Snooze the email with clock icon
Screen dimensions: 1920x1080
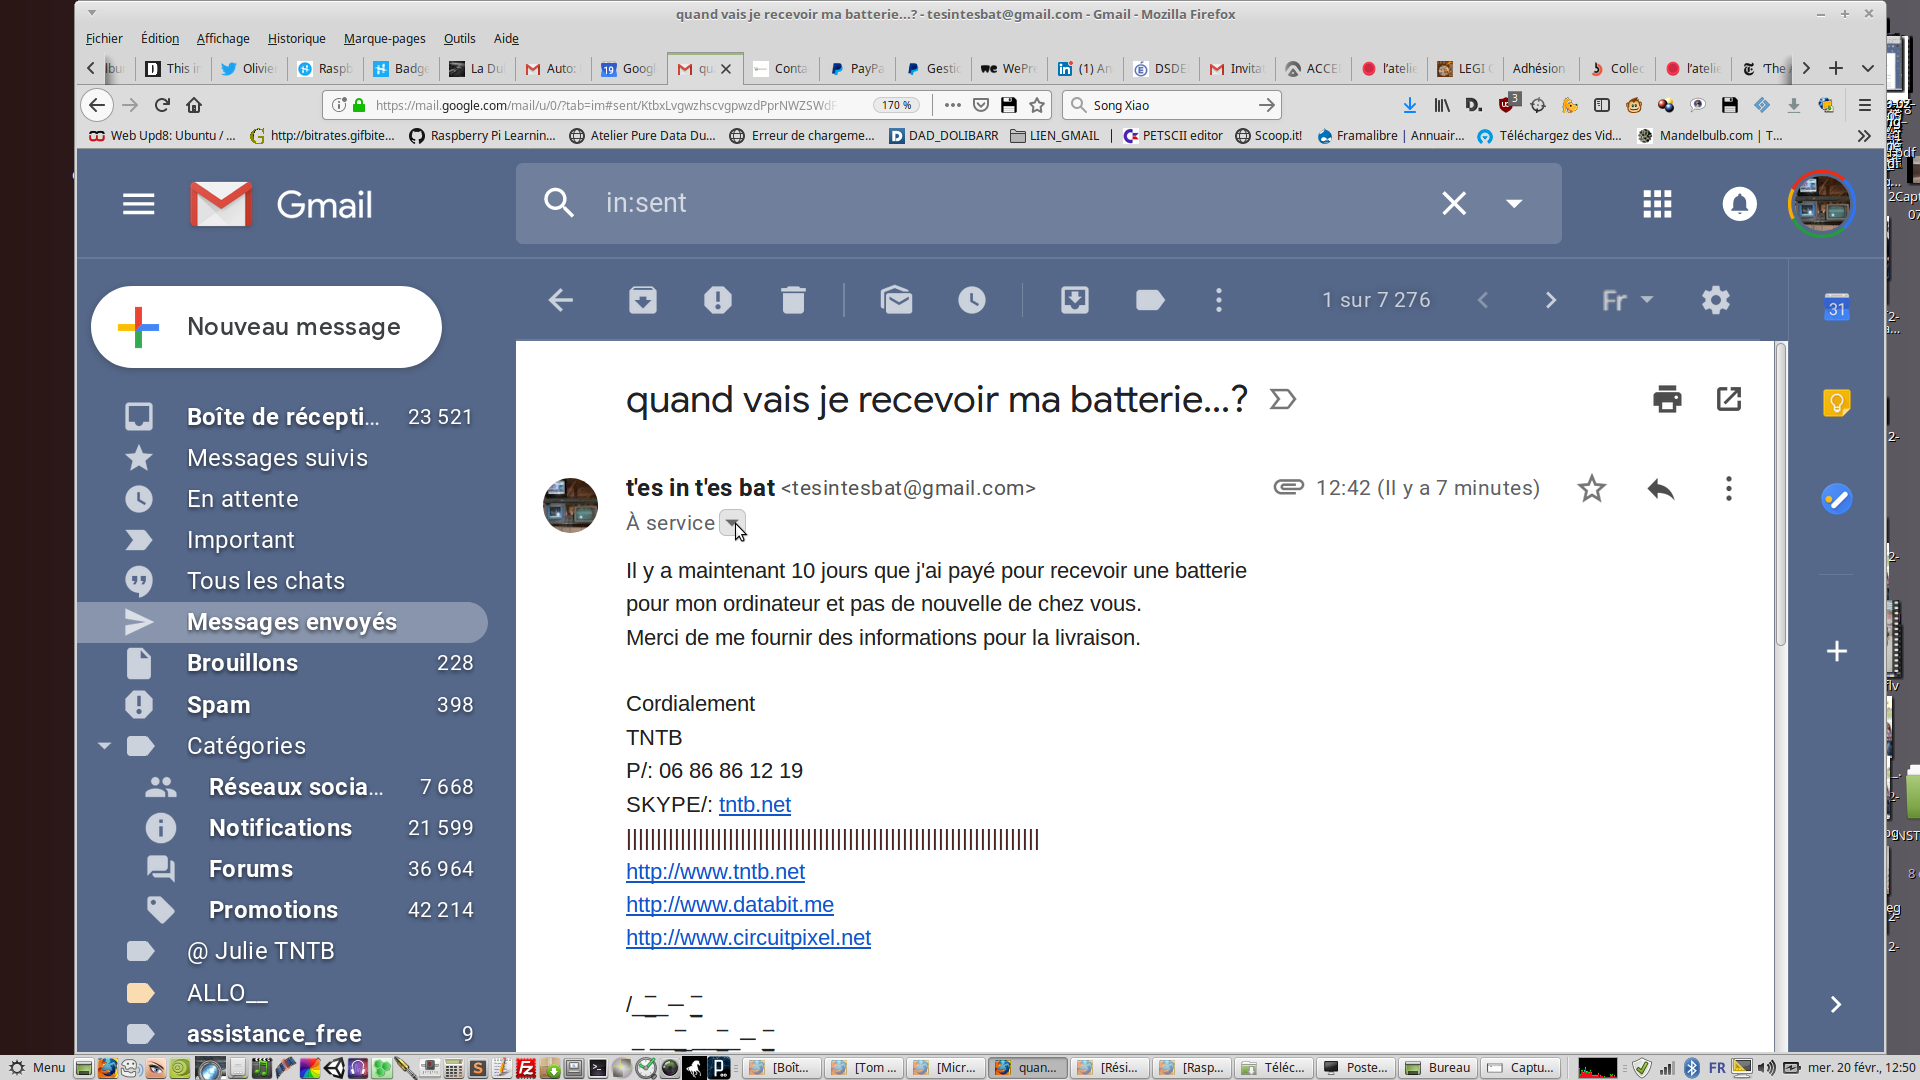point(971,300)
